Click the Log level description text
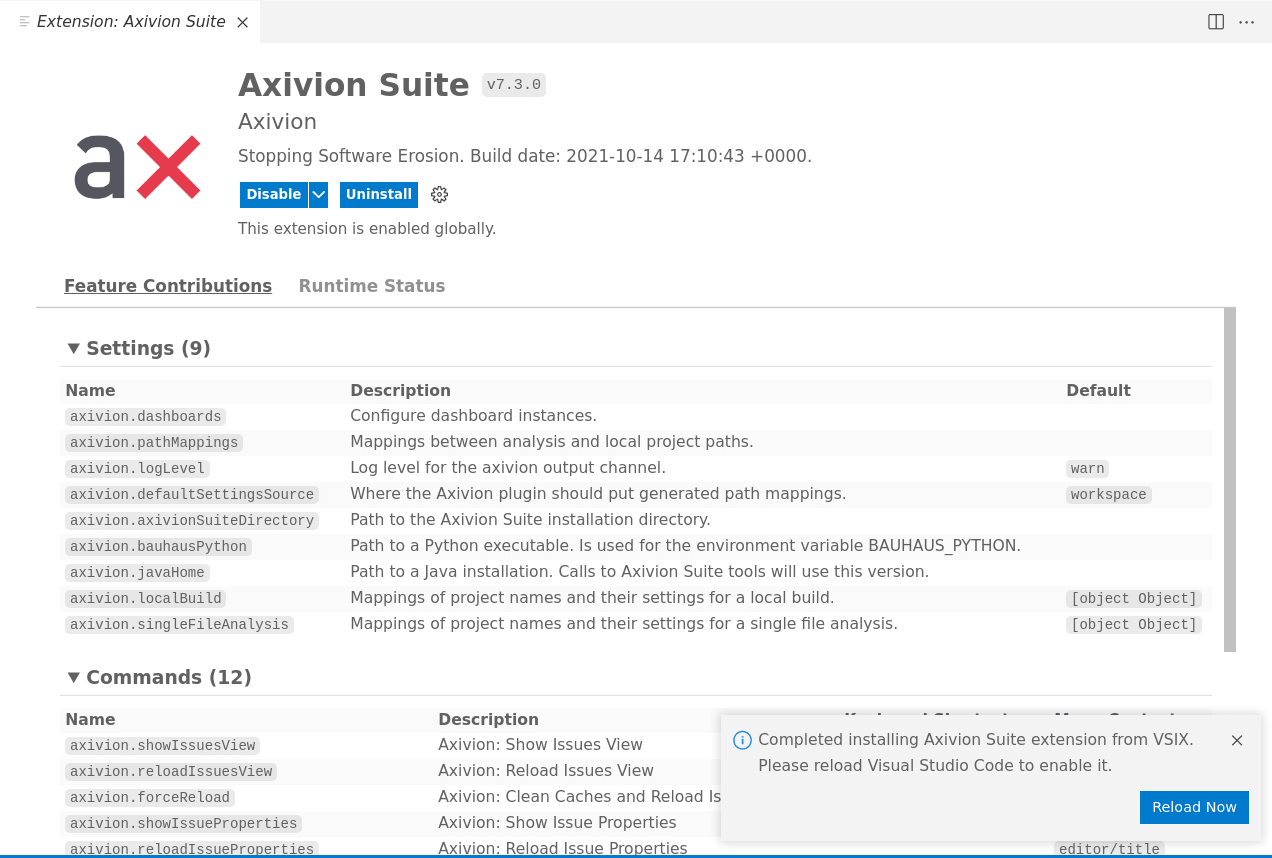The width and height of the screenshot is (1272, 858). 508,468
